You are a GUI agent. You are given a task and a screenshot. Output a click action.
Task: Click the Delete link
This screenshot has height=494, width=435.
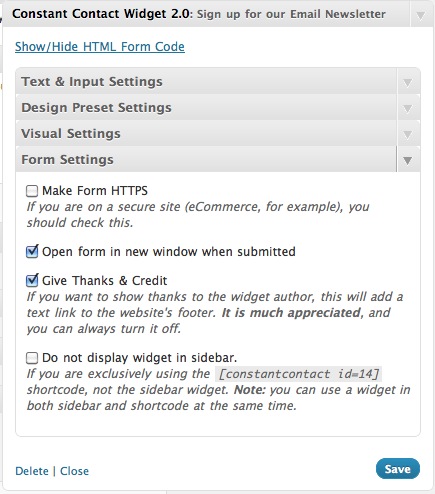[32, 471]
